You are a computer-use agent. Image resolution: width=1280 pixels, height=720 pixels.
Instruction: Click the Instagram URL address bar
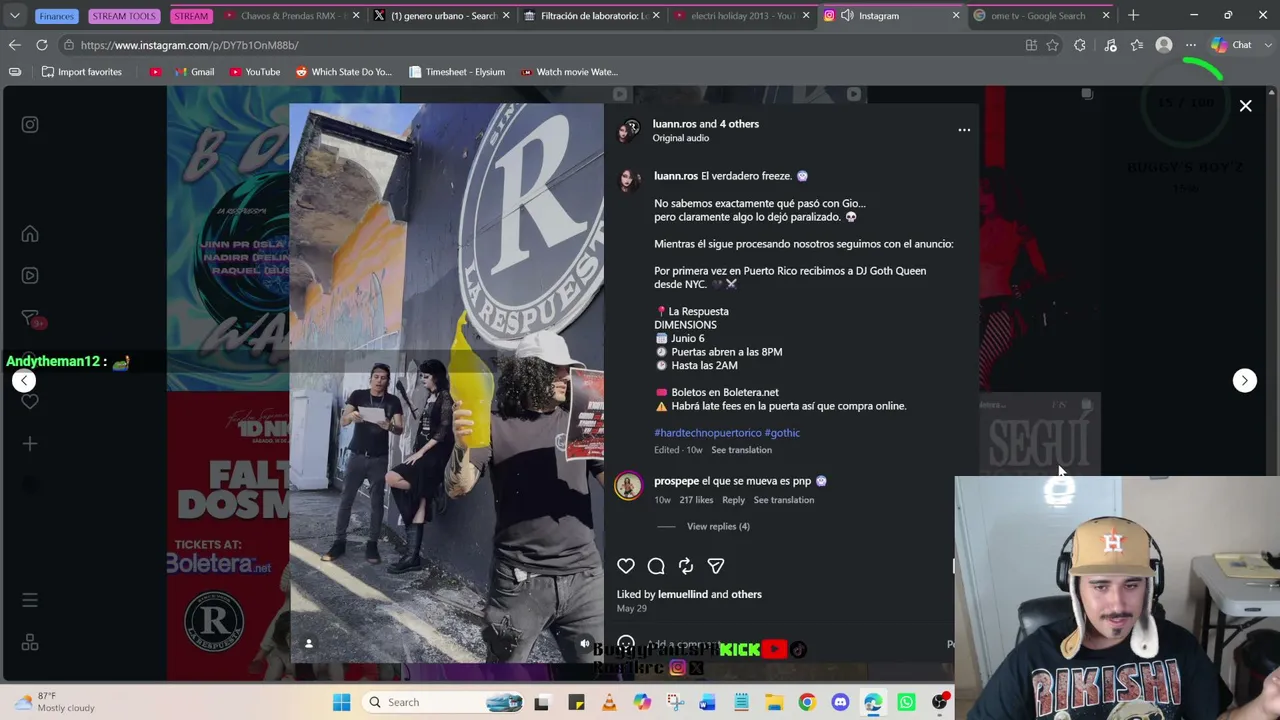click(540, 45)
